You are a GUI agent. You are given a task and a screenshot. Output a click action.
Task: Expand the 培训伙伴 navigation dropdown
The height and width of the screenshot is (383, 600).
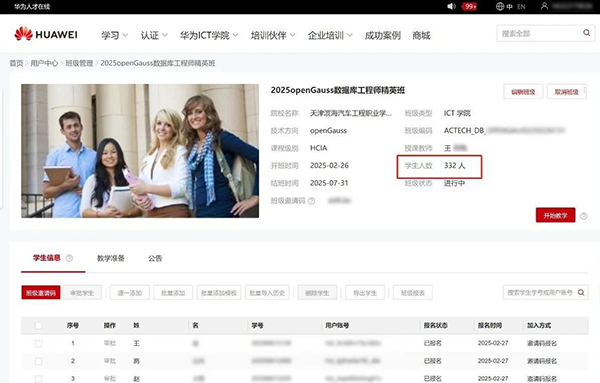point(273,35)
